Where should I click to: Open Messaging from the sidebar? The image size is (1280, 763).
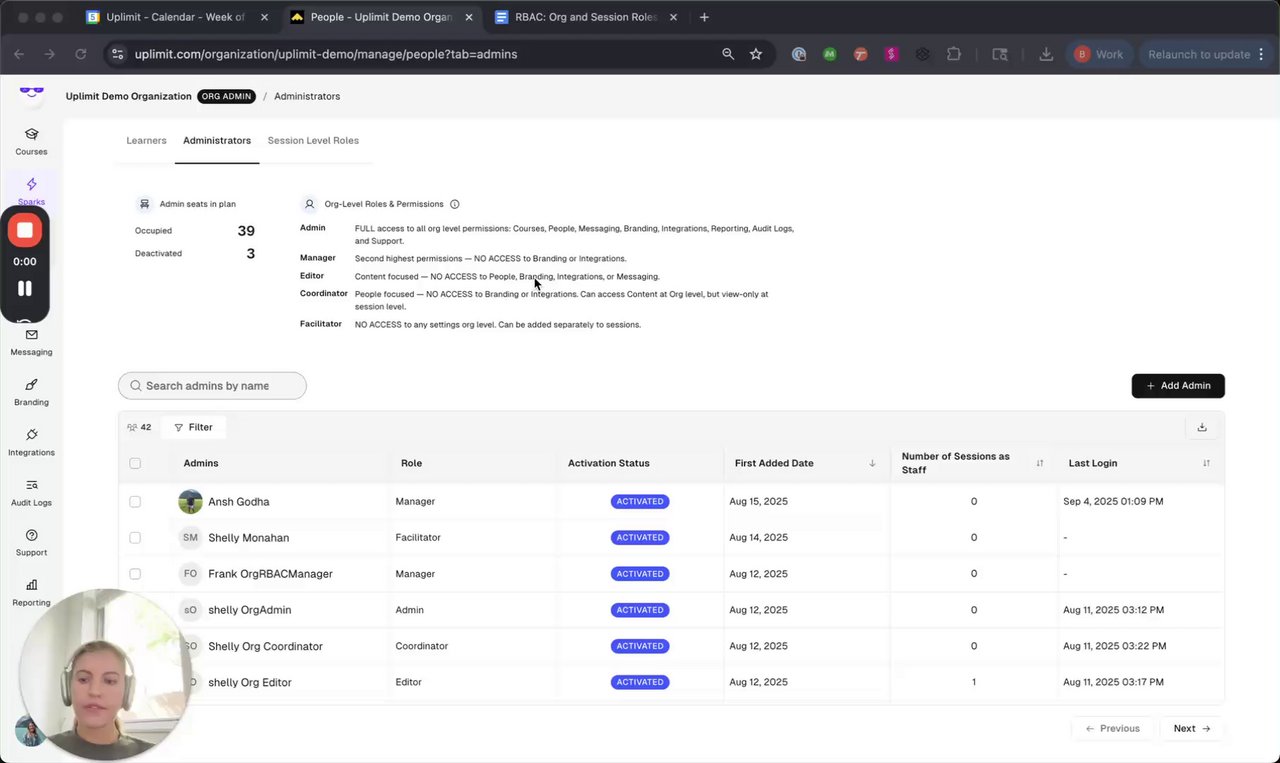coord(31,341)
